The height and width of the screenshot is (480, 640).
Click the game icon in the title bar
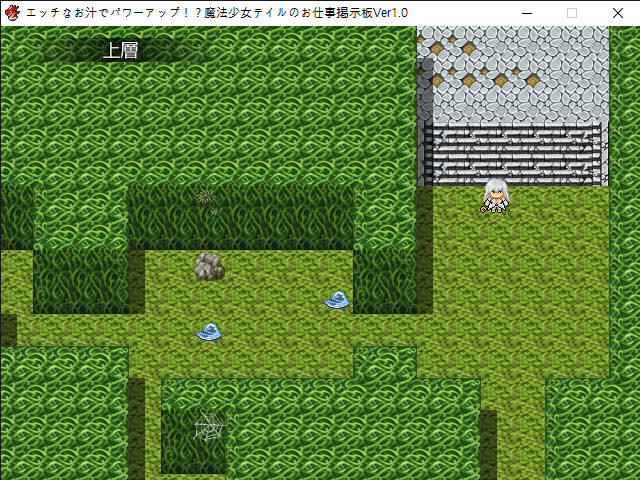tap(12, 13)
